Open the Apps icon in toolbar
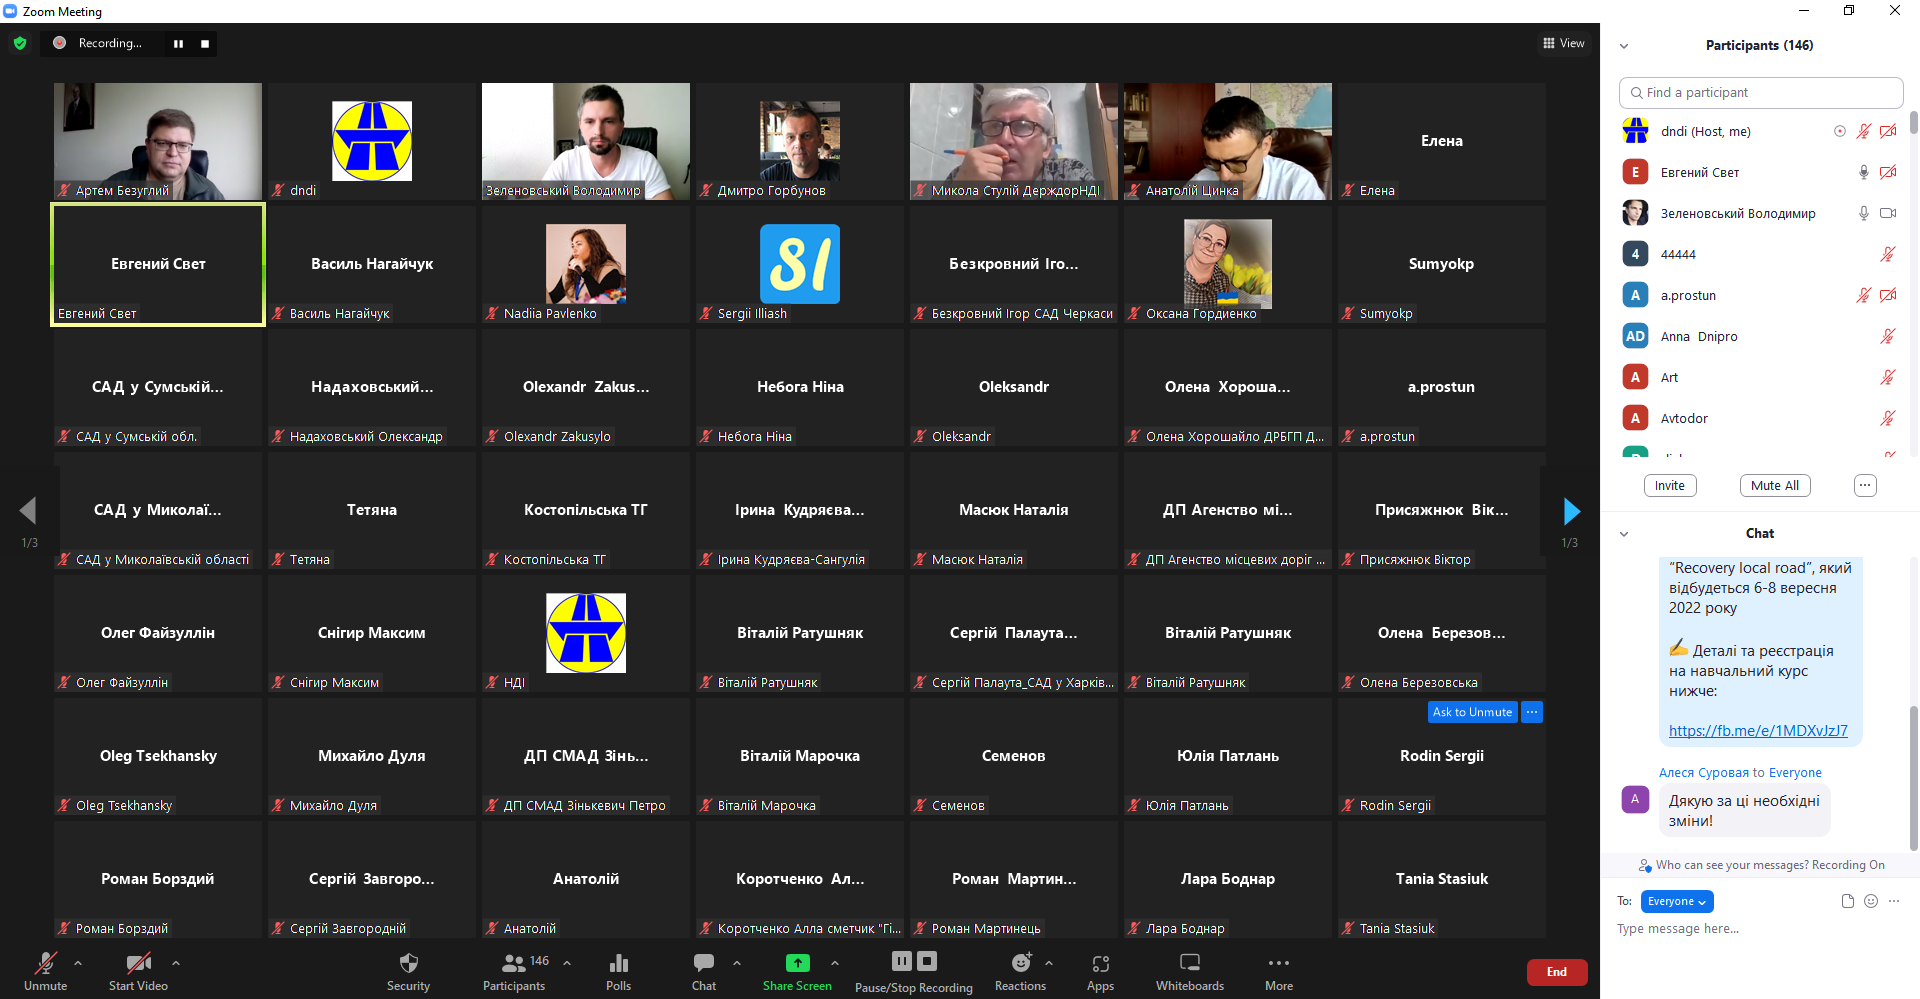Viewport: 1920px width, 999px height. click(x=1100, y=963)
